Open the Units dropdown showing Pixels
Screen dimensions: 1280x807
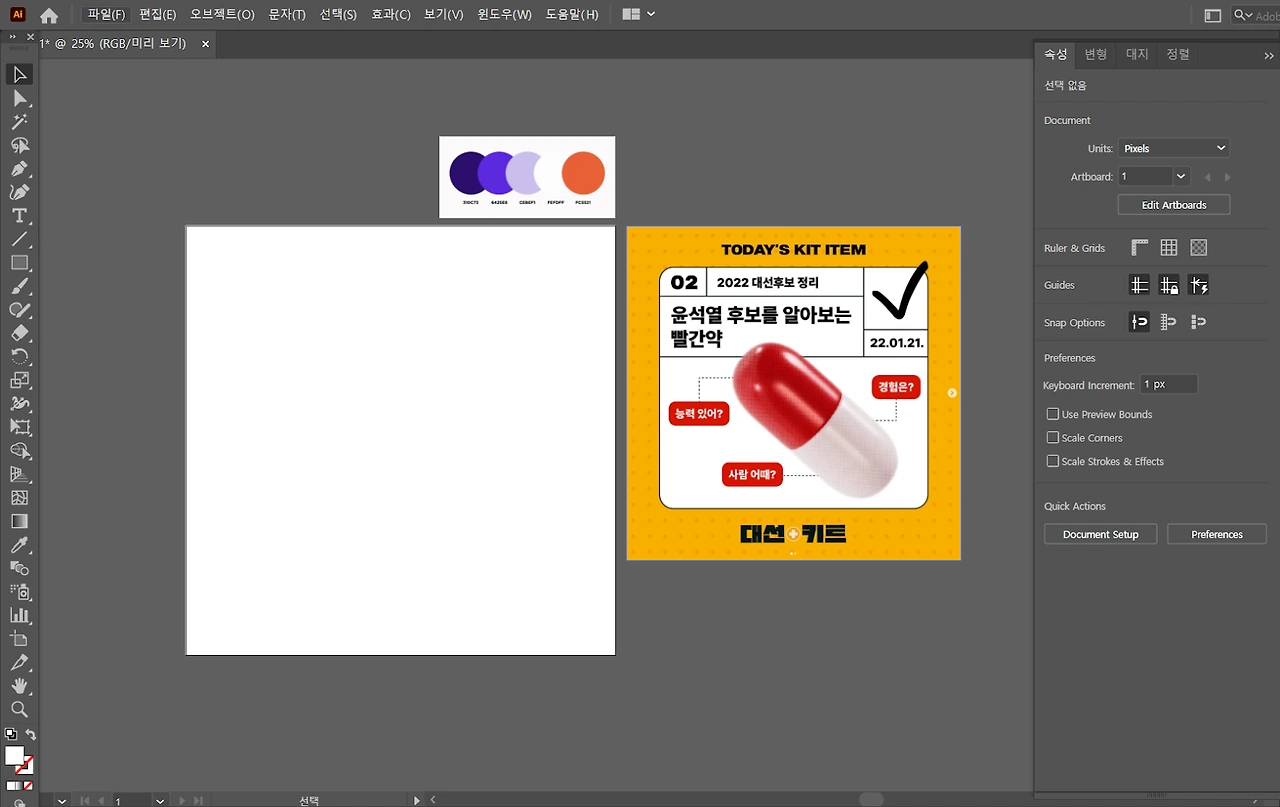click(1173, 148)
